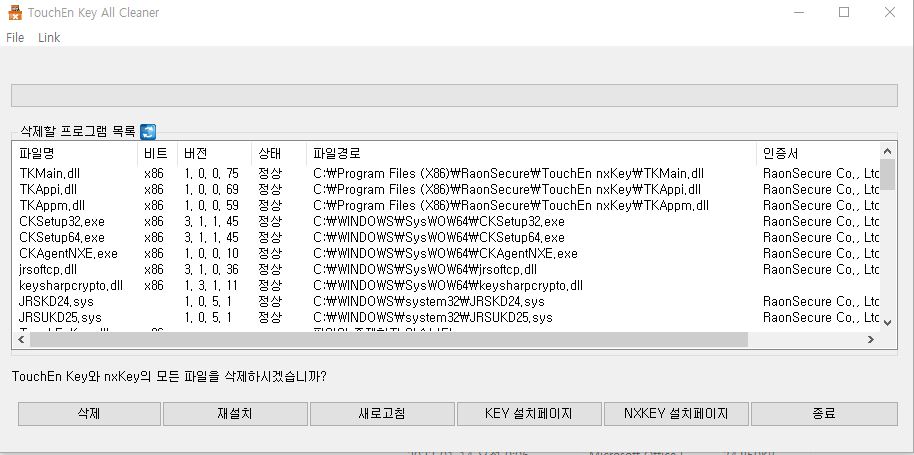Image resolution: width=914 pixels, height=455 pixels.
Task: Sort by the 인증서 column header
Action: (818, 154)
